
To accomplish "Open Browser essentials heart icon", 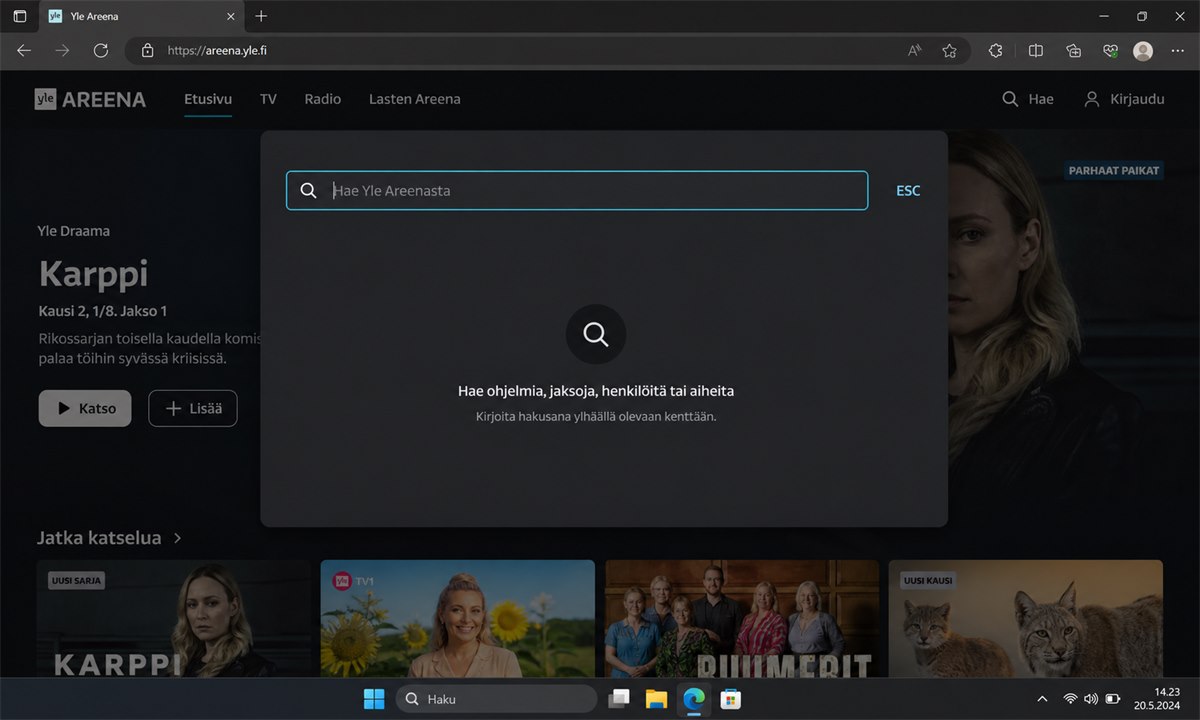I will [1109, 51].
